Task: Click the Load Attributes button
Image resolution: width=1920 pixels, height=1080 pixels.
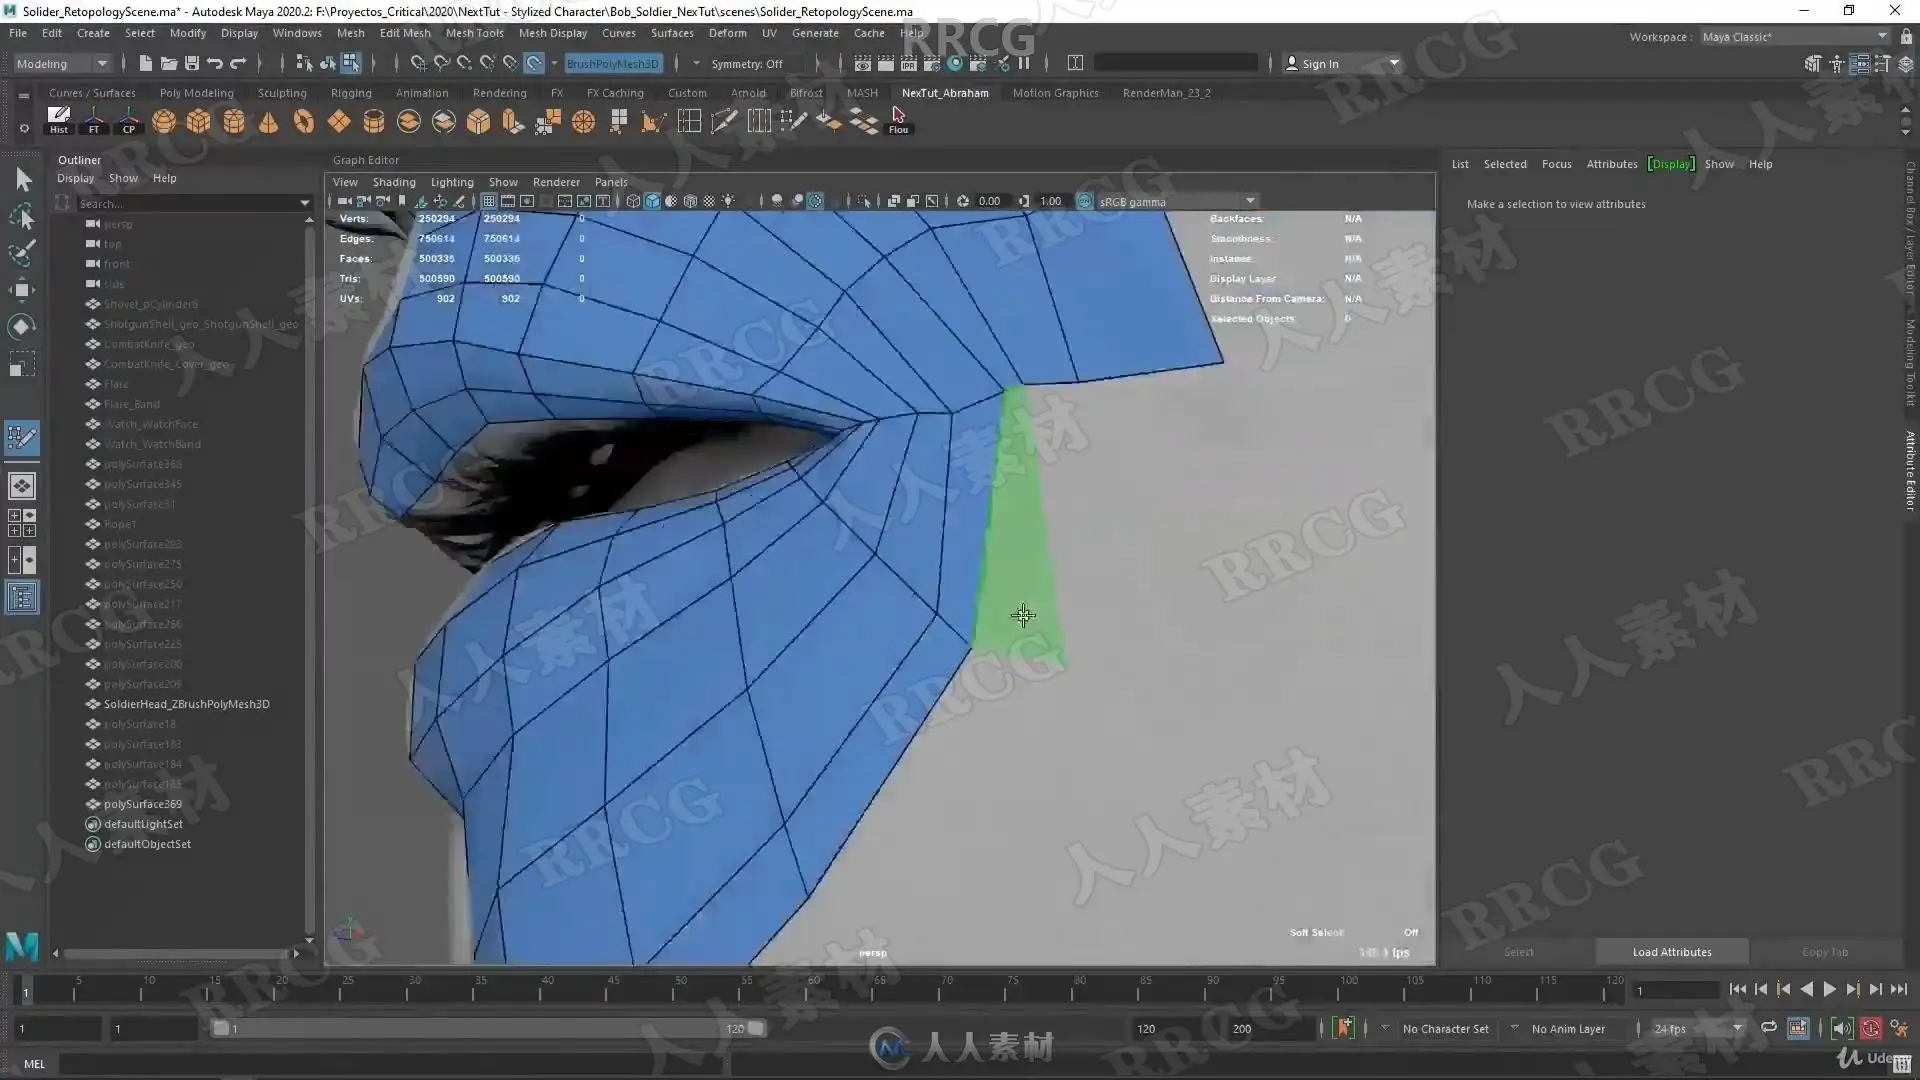Action: (1671, 952)
